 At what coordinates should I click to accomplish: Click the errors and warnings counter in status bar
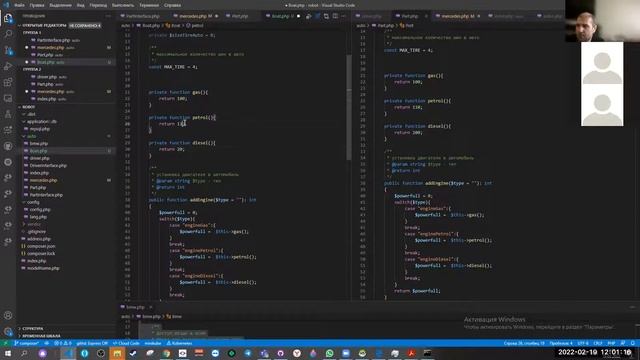point(63,343)
